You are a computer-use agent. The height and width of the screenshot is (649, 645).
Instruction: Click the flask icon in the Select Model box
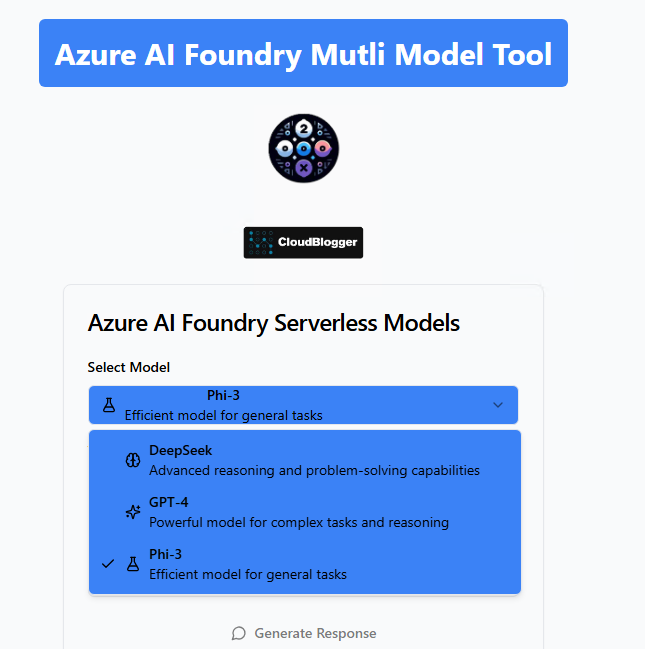(109, 405)
